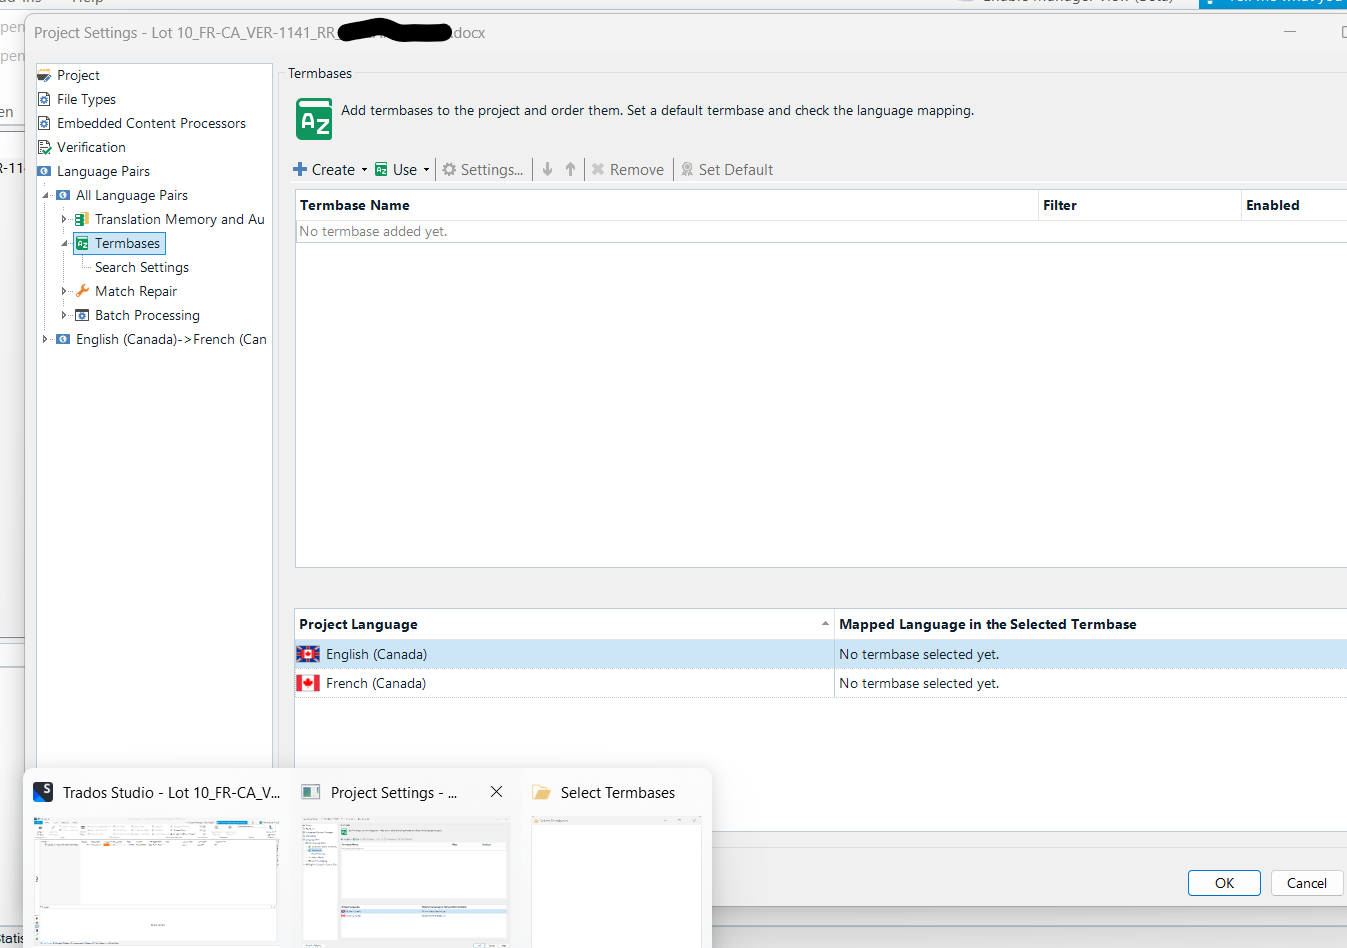Select Match Repair in the tree
The image size is (1347, 948).
pos(136,291)
